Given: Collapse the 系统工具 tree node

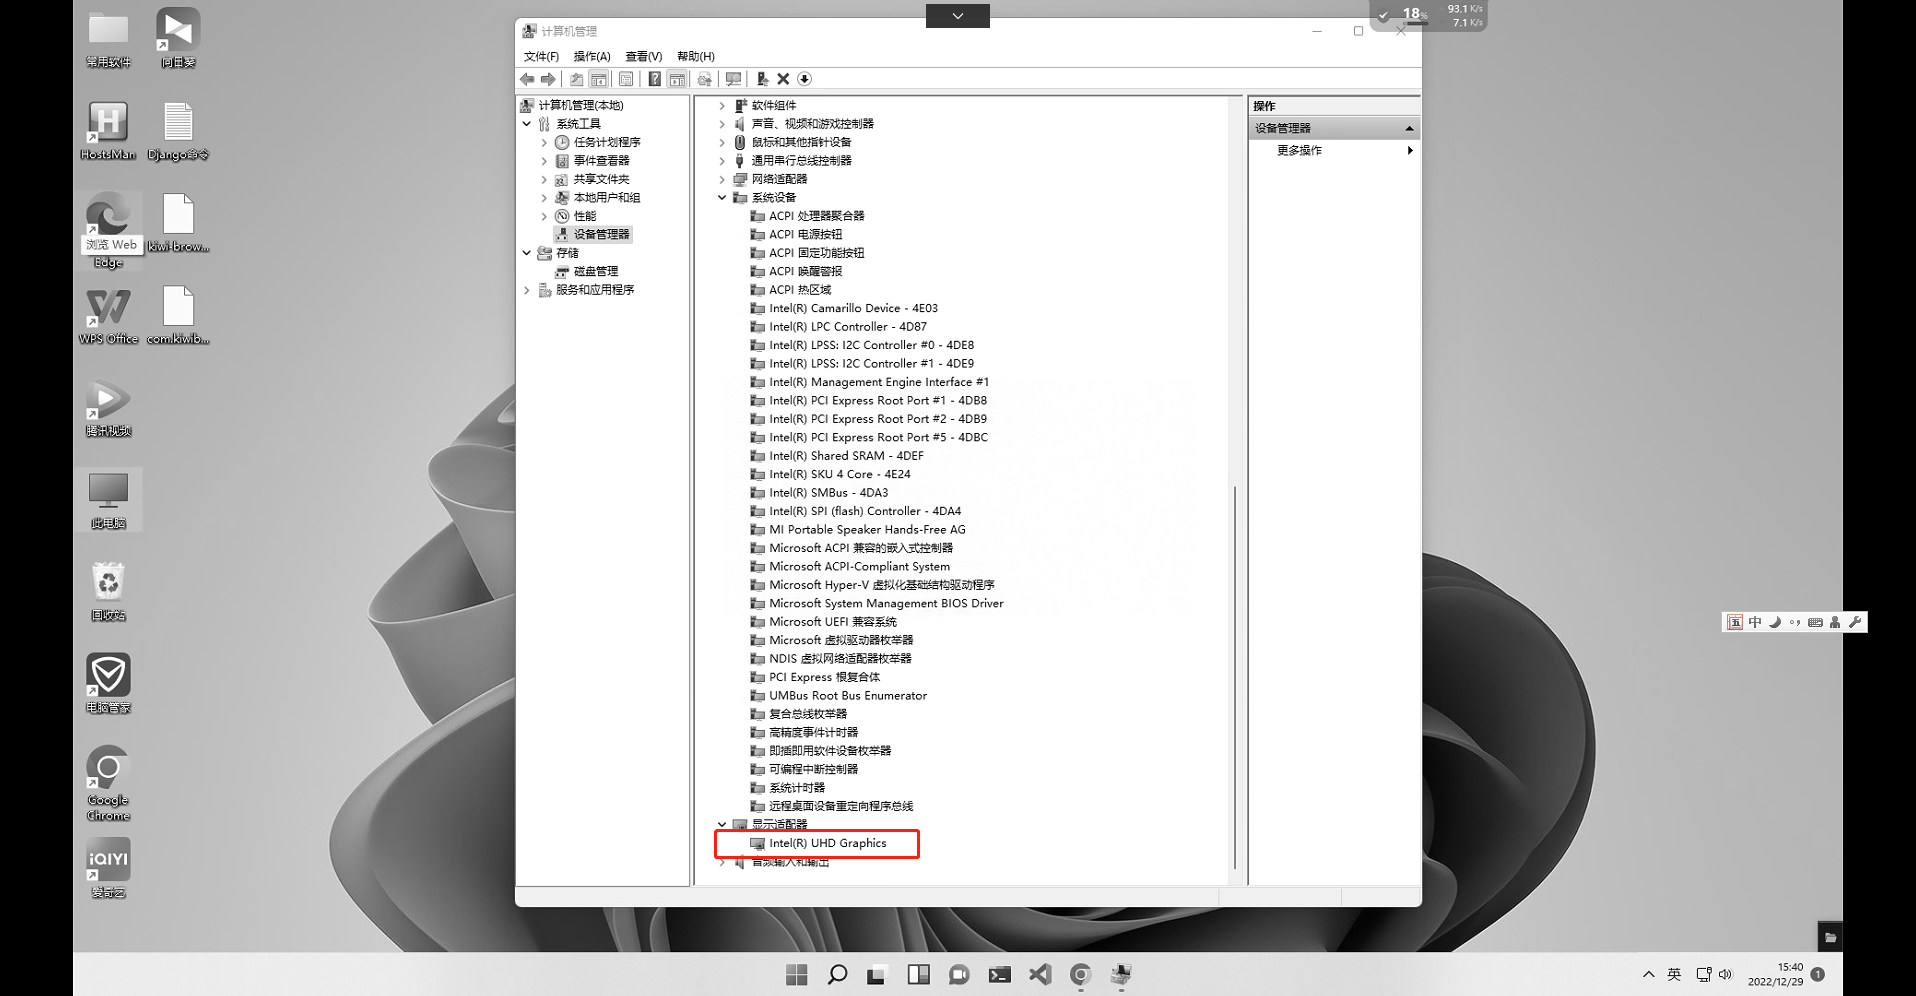Looking at the screenshot, I should 527,124.
